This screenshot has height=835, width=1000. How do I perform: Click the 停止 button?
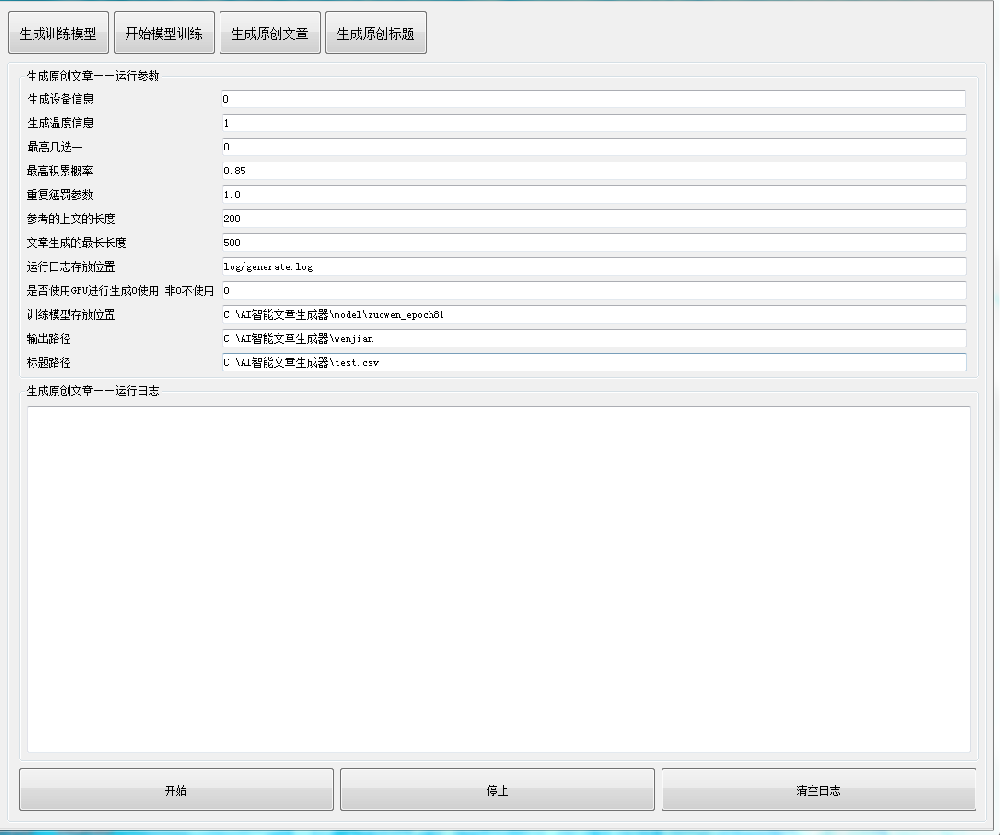497,790
